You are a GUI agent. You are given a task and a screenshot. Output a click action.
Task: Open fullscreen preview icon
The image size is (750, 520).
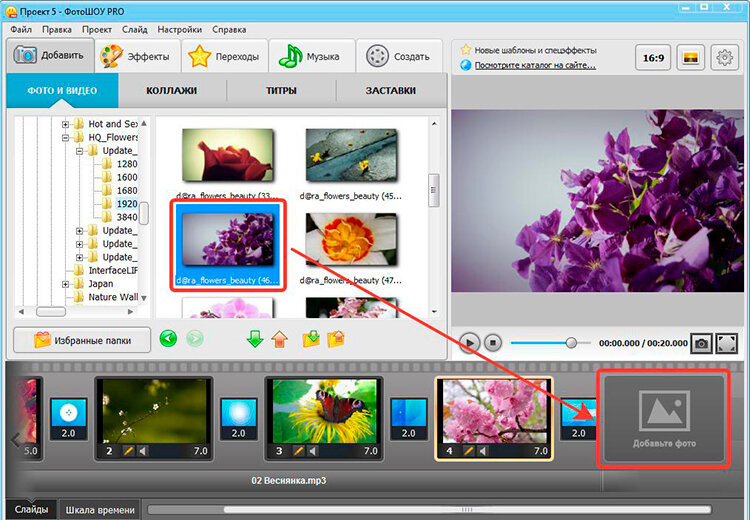[726, 343]
